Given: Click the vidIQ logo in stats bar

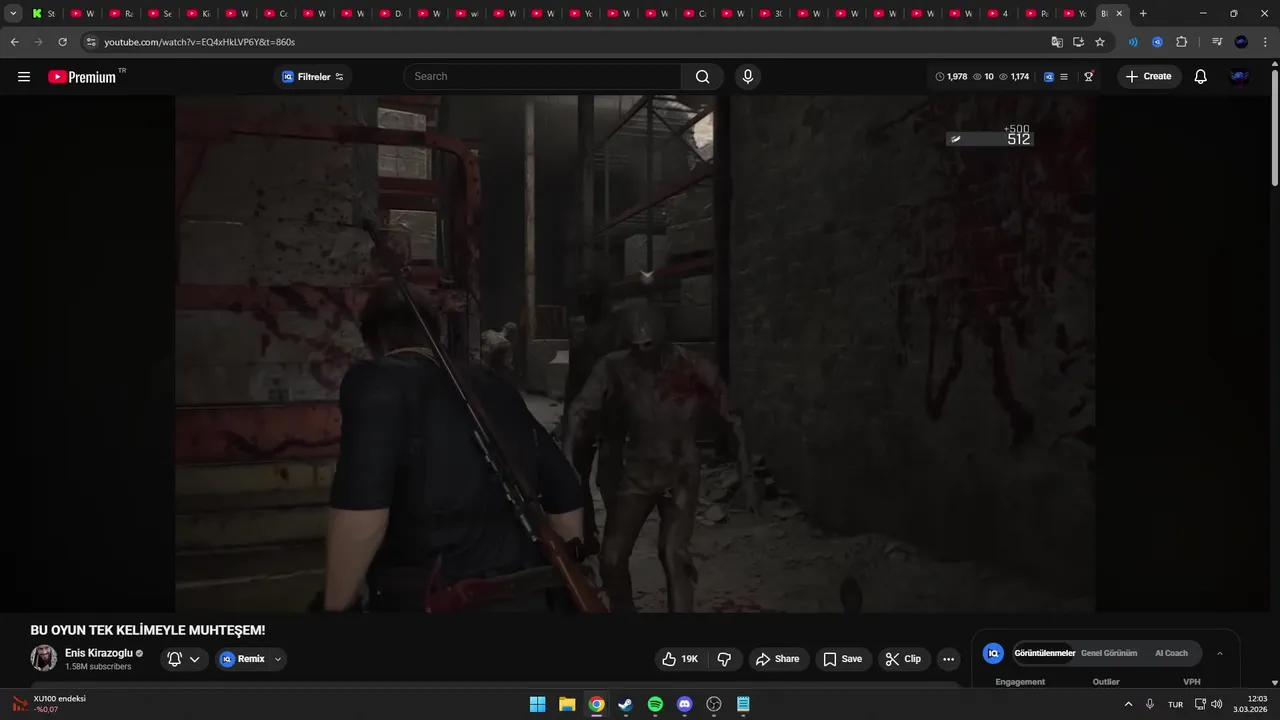Looking at the screenshot, I should point(1049,77).
